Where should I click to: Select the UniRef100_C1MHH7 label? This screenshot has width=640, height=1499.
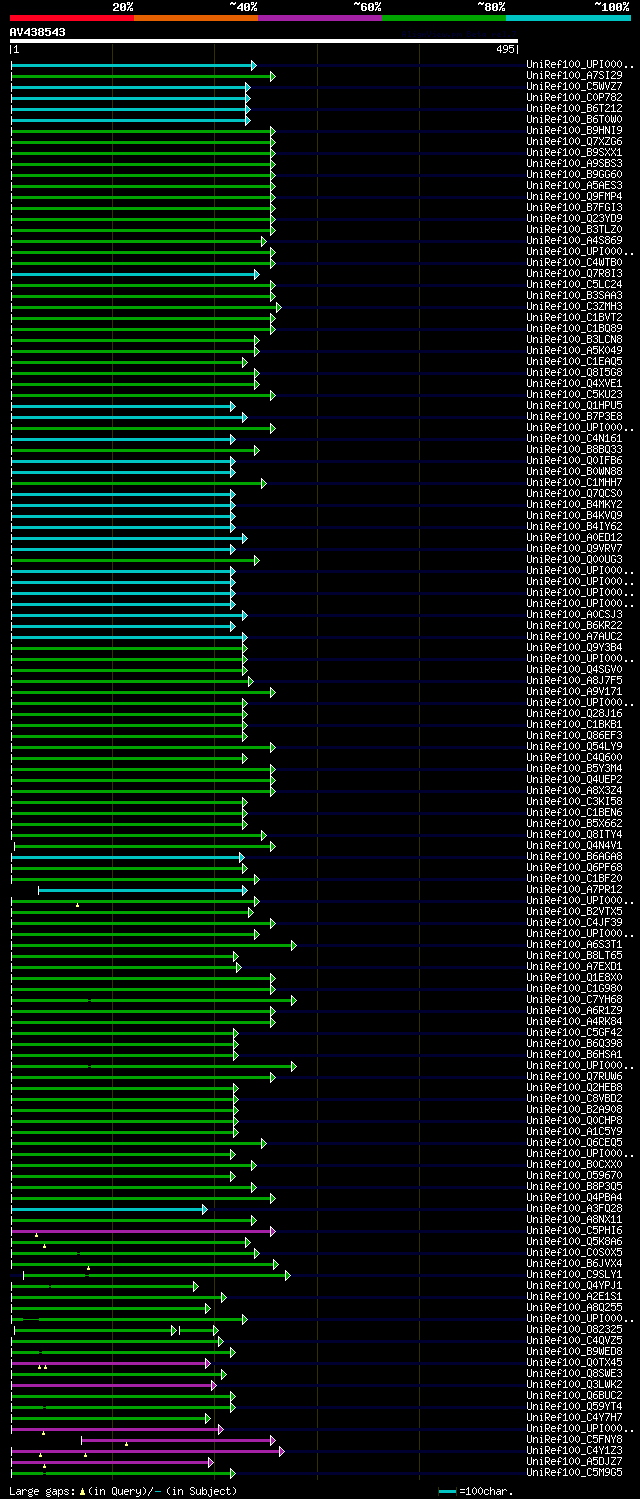tap(574, 482)
